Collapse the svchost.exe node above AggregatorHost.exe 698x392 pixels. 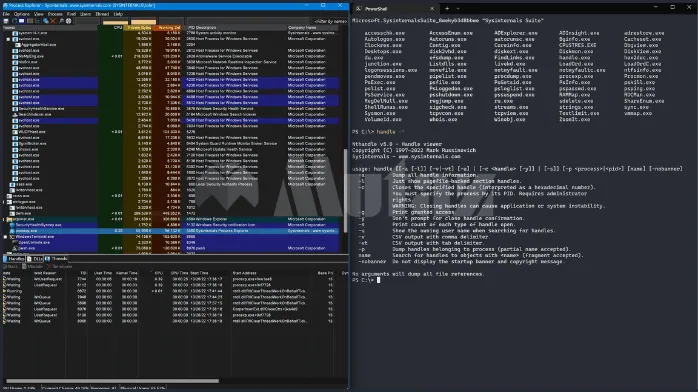pyautogui.click(x=8, y=39)
